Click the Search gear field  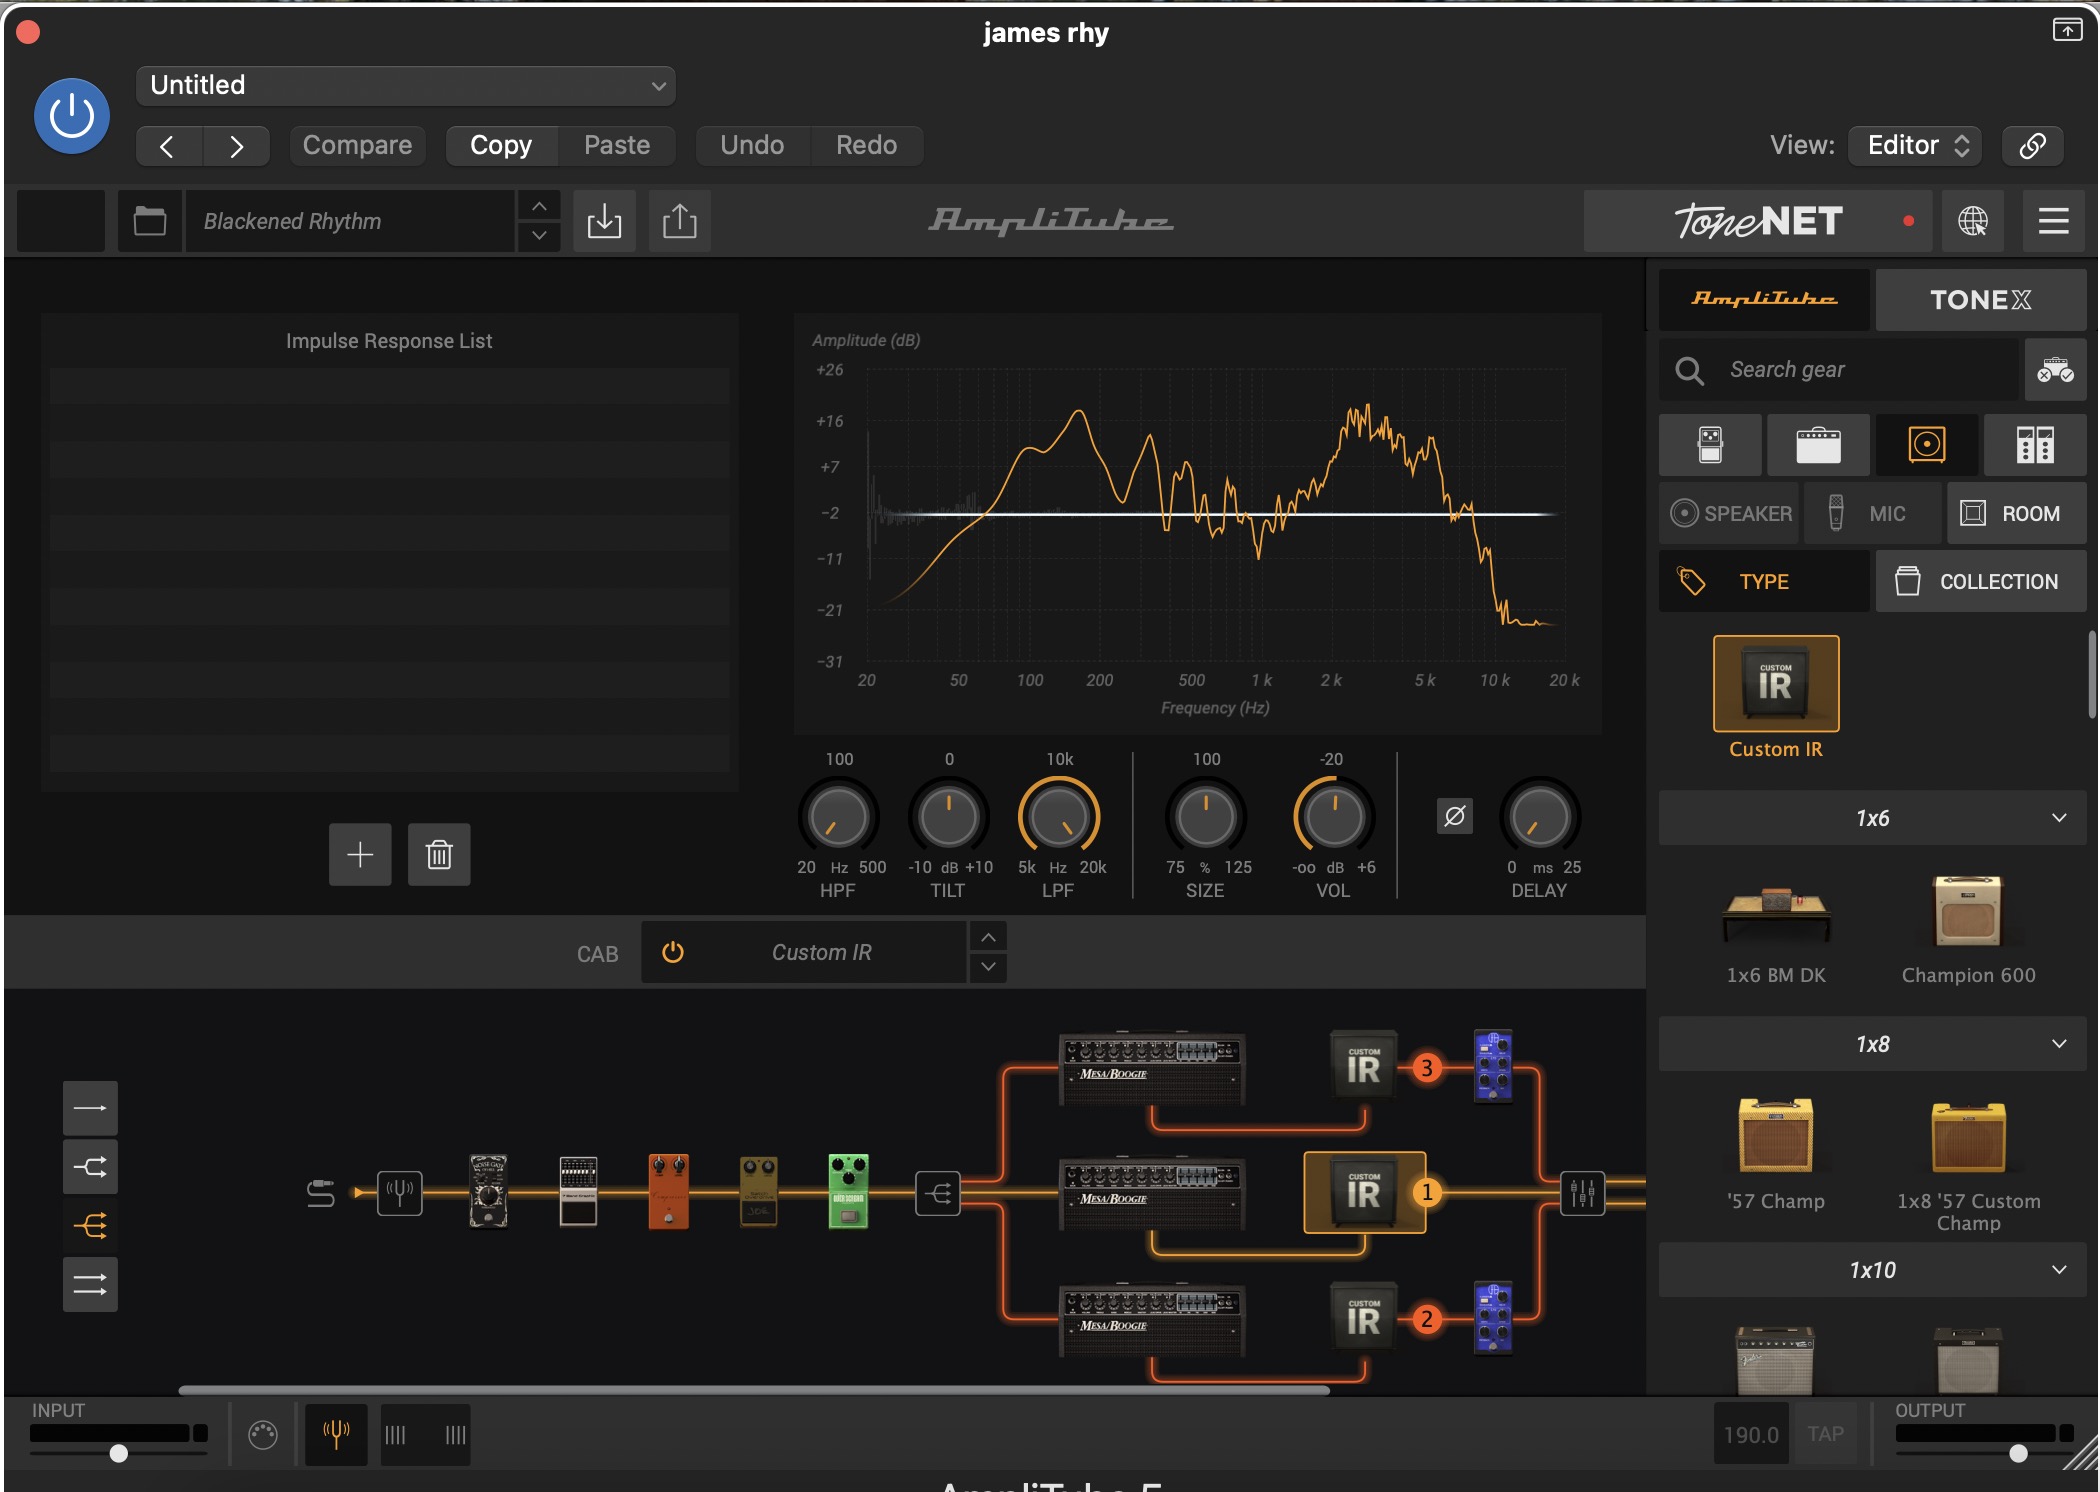click(x=1840, y=370)
